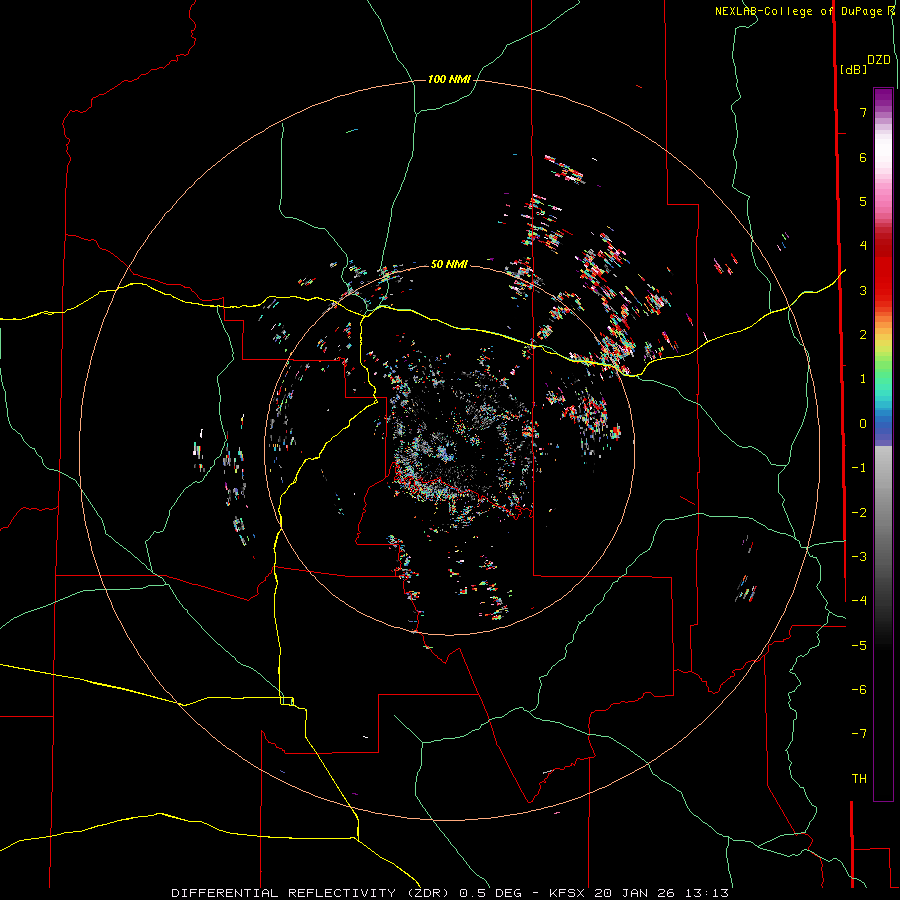The image size is (900, 900).
Task: Click the KFSX radar site identifier
Action: [567, 893]
